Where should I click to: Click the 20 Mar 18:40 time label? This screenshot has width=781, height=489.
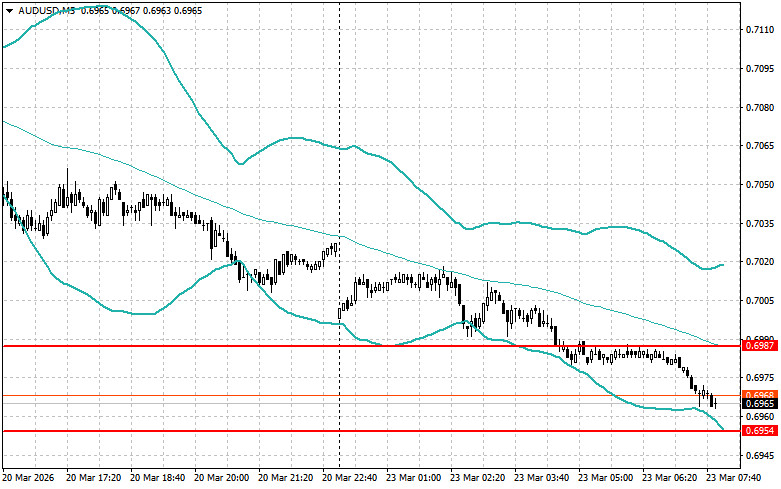pyautogui.click(x=157, y=478)
